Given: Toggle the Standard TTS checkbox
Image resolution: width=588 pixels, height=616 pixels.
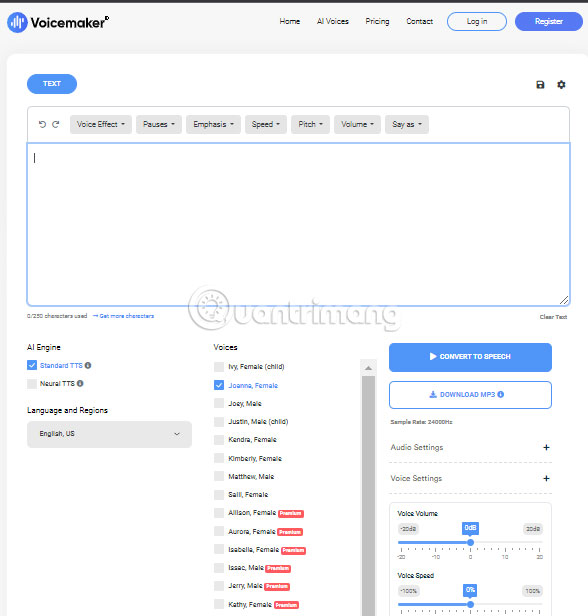Looking at the screenshot, I should click(x=32, y=365).
